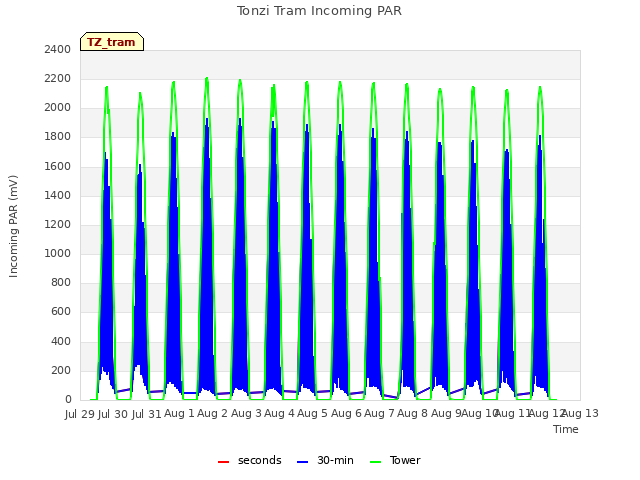Click the green Tower legend swatch

[375, 462]
